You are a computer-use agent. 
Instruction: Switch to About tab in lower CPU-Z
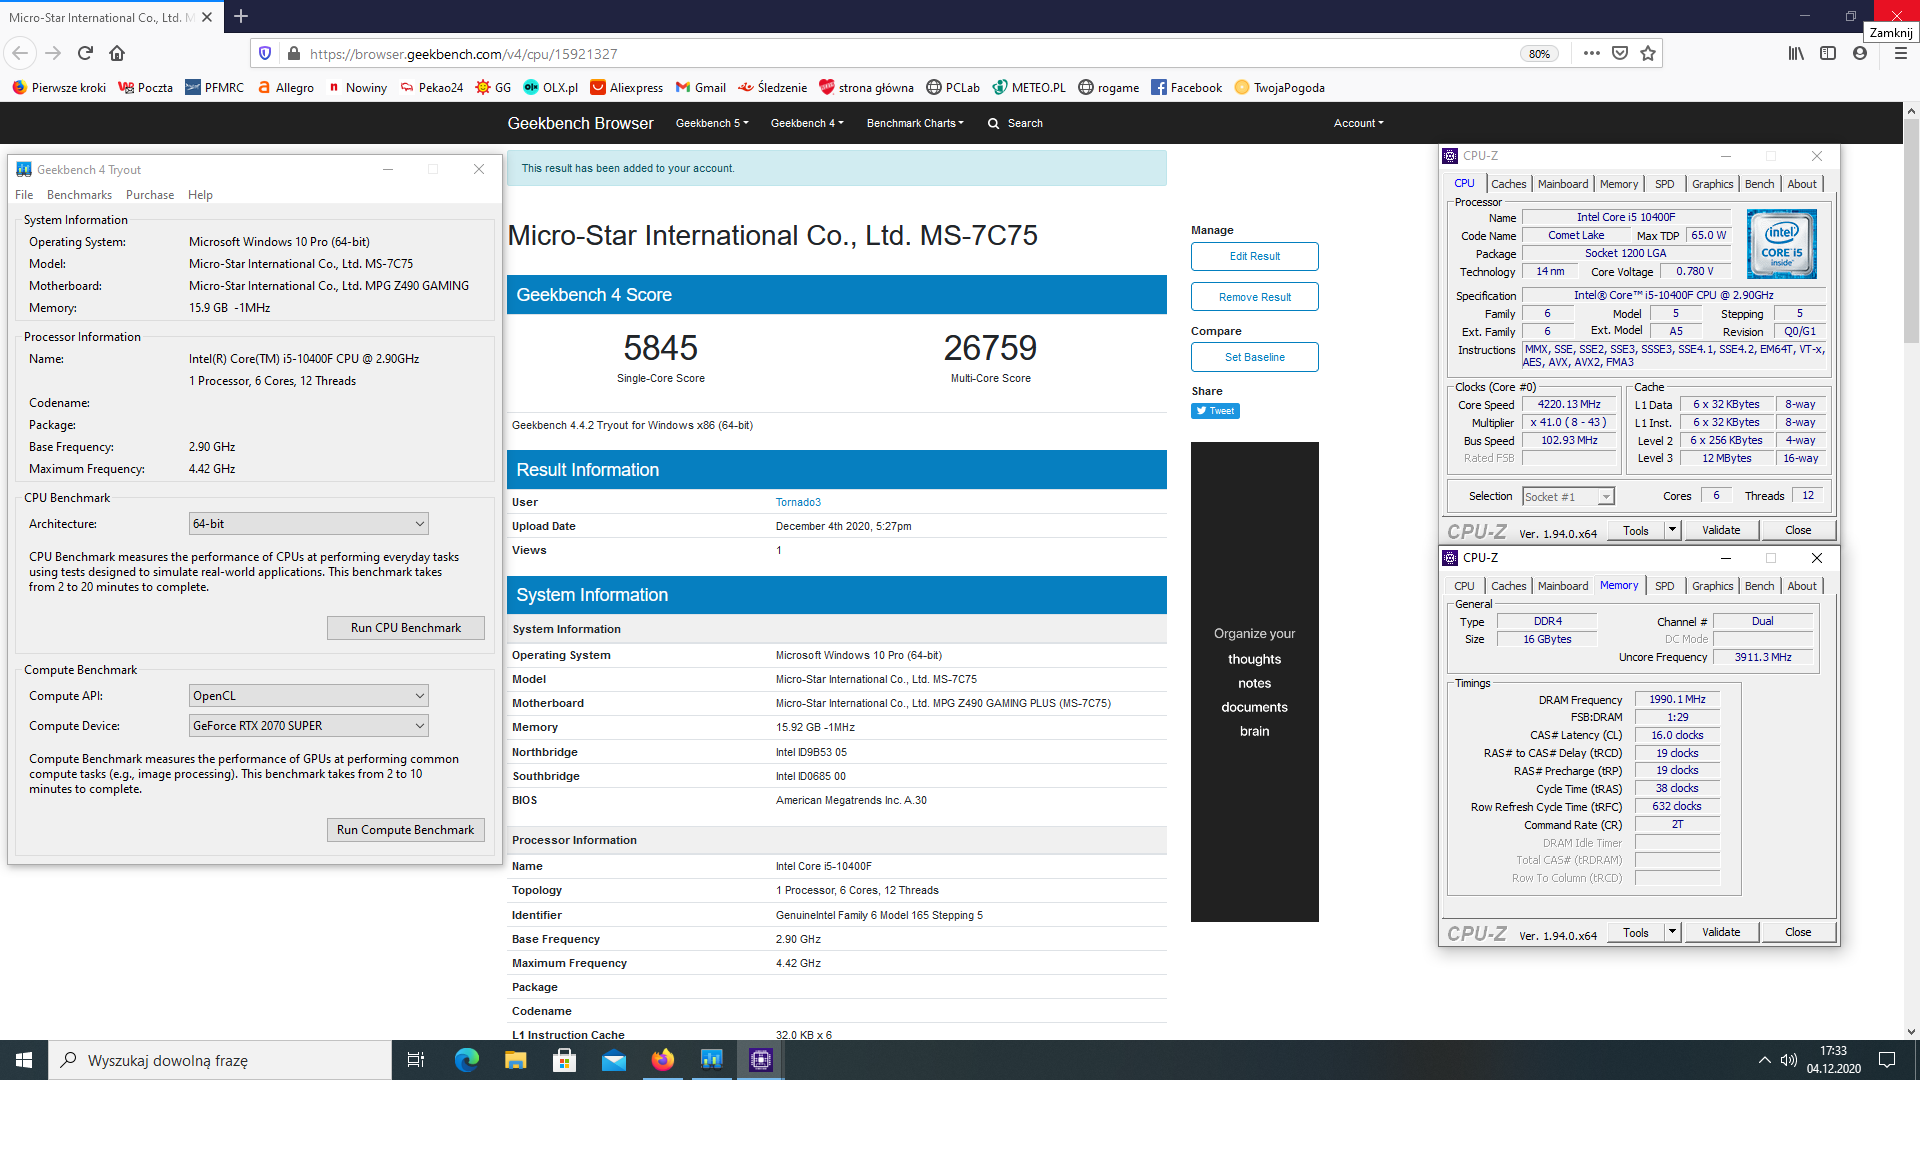click(1802, 586)
